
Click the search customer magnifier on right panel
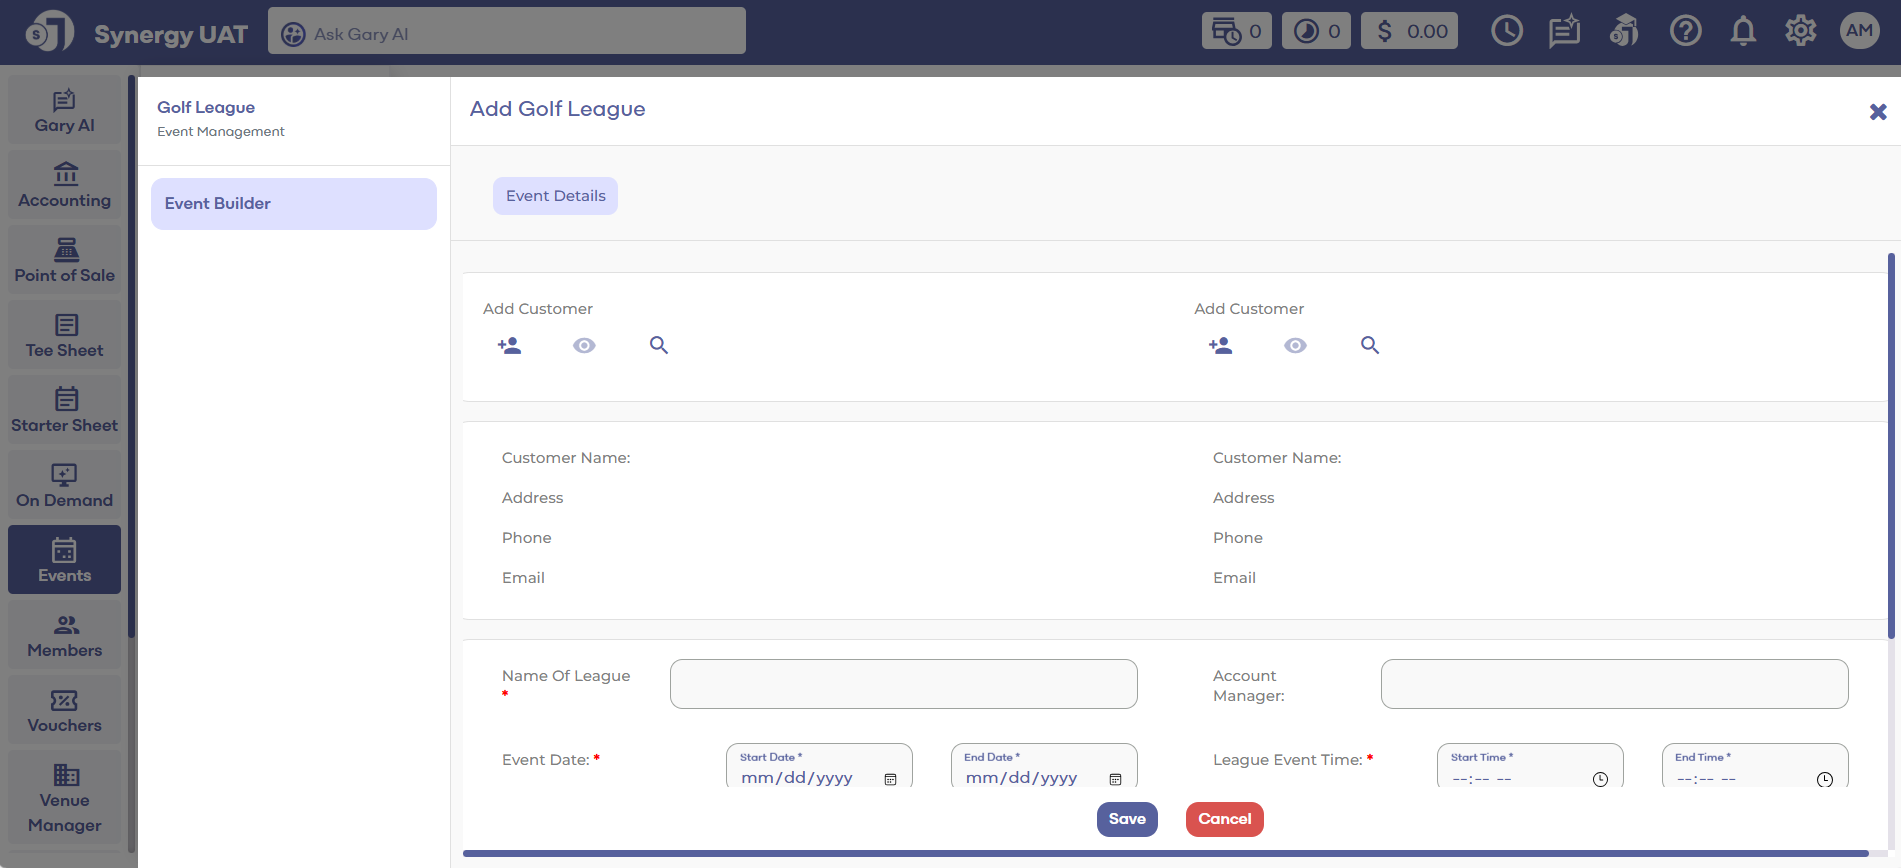tap(1369, 345)
